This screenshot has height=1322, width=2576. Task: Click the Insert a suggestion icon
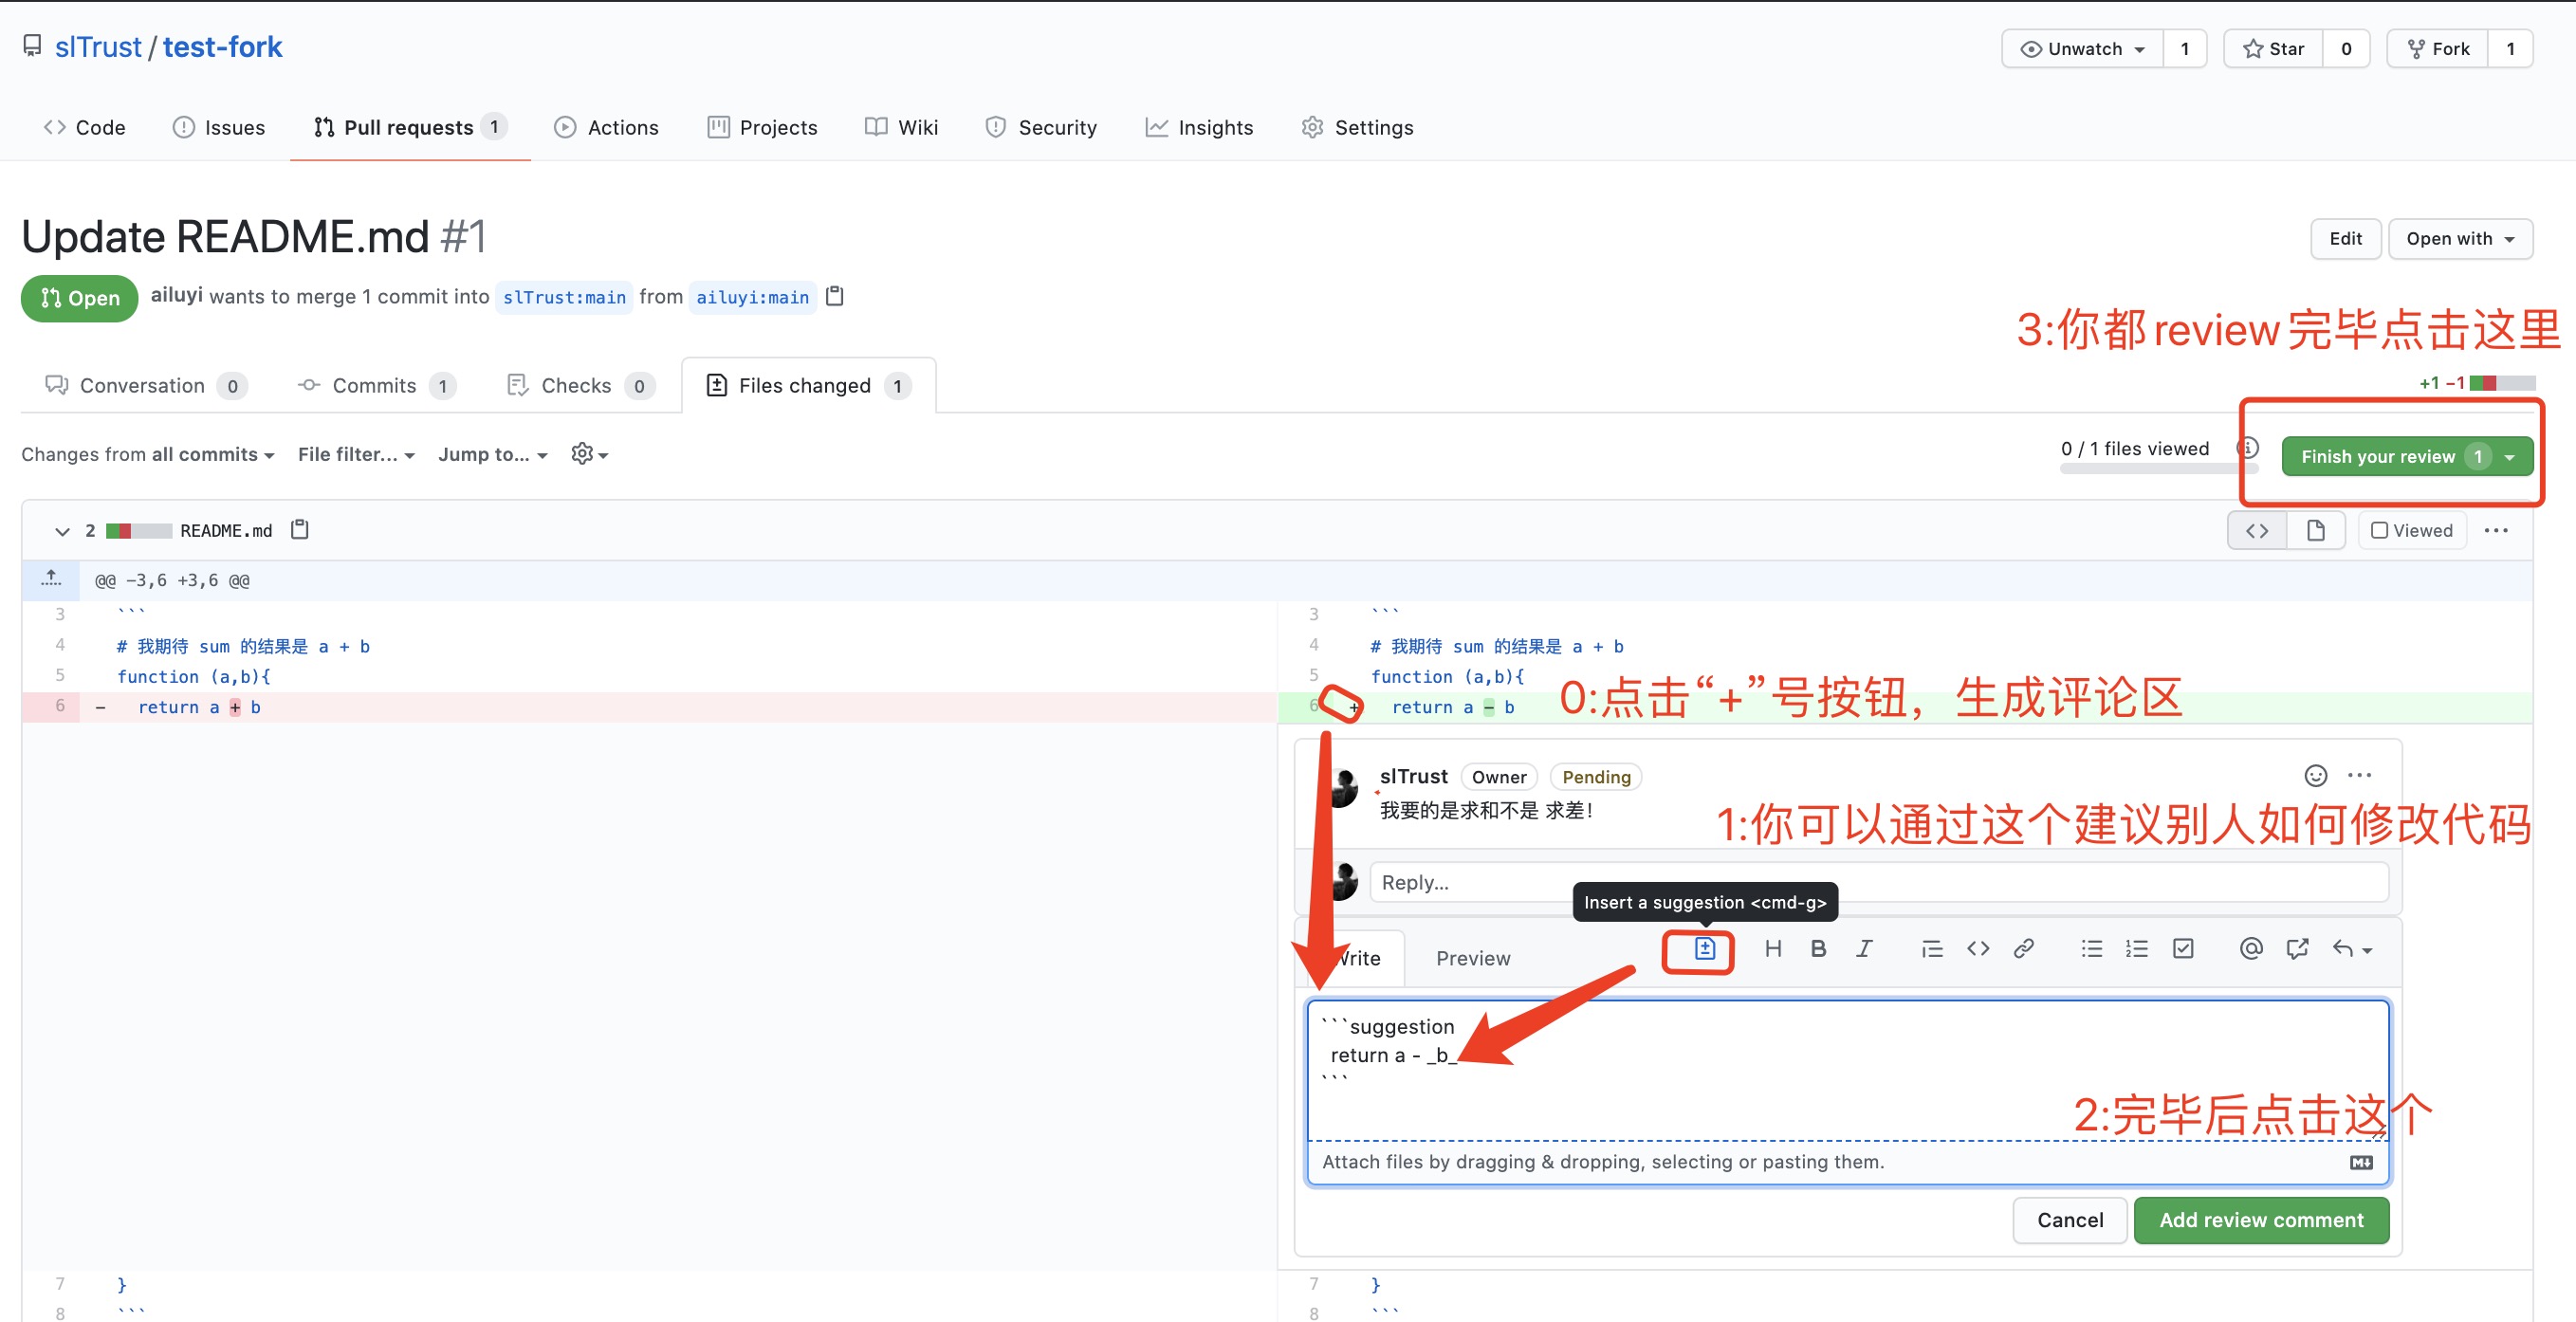[x=1704, y=949]
